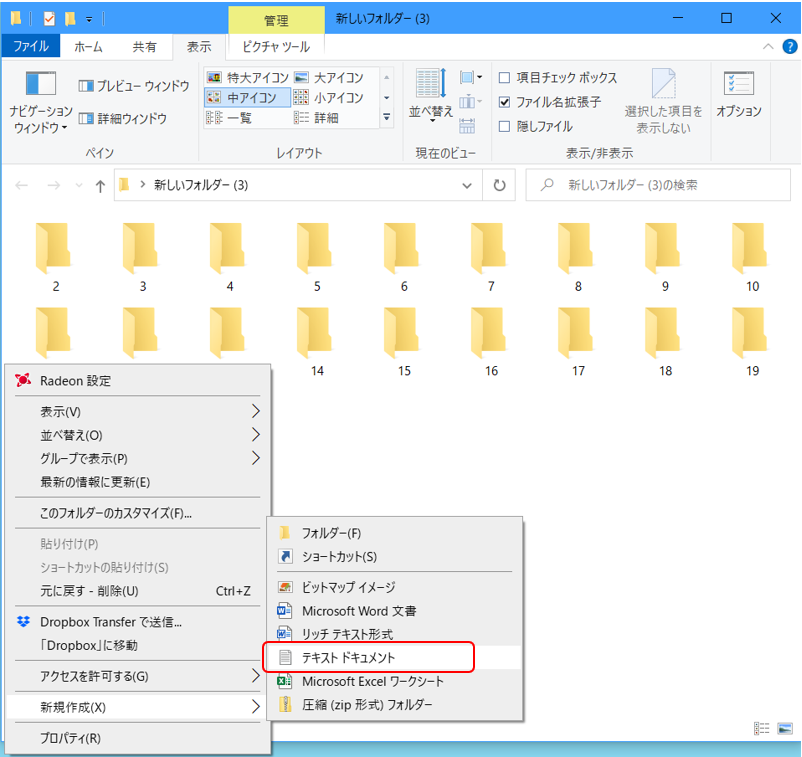Click Hide selected items (選択した項目を表示しない)

[663, 101]
